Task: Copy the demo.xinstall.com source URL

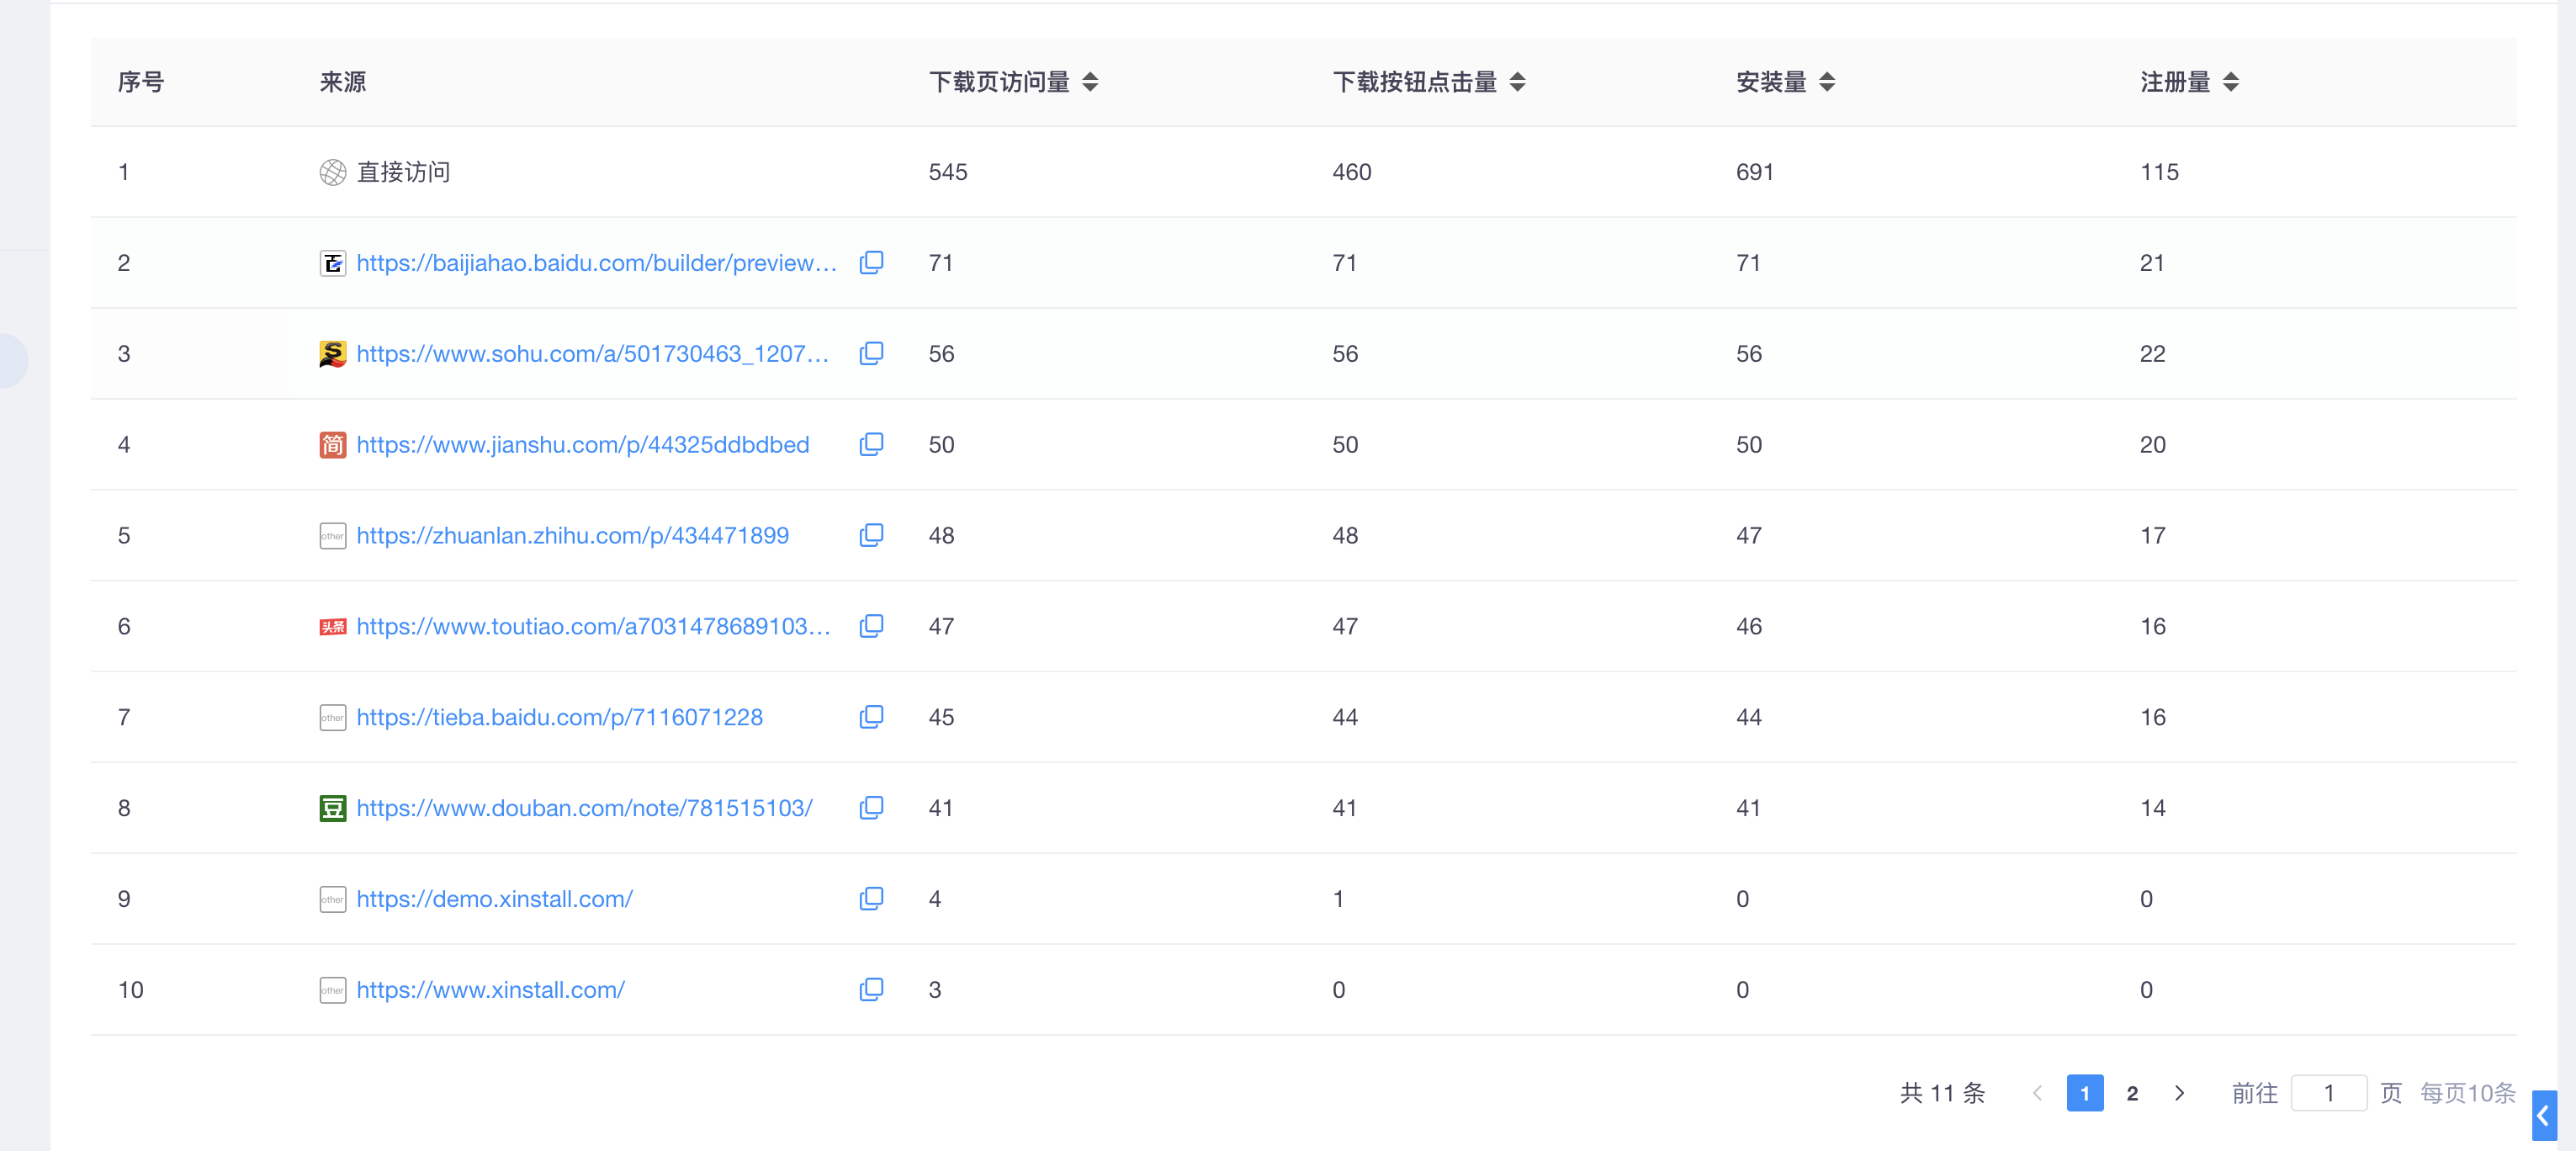Action: 871,898
